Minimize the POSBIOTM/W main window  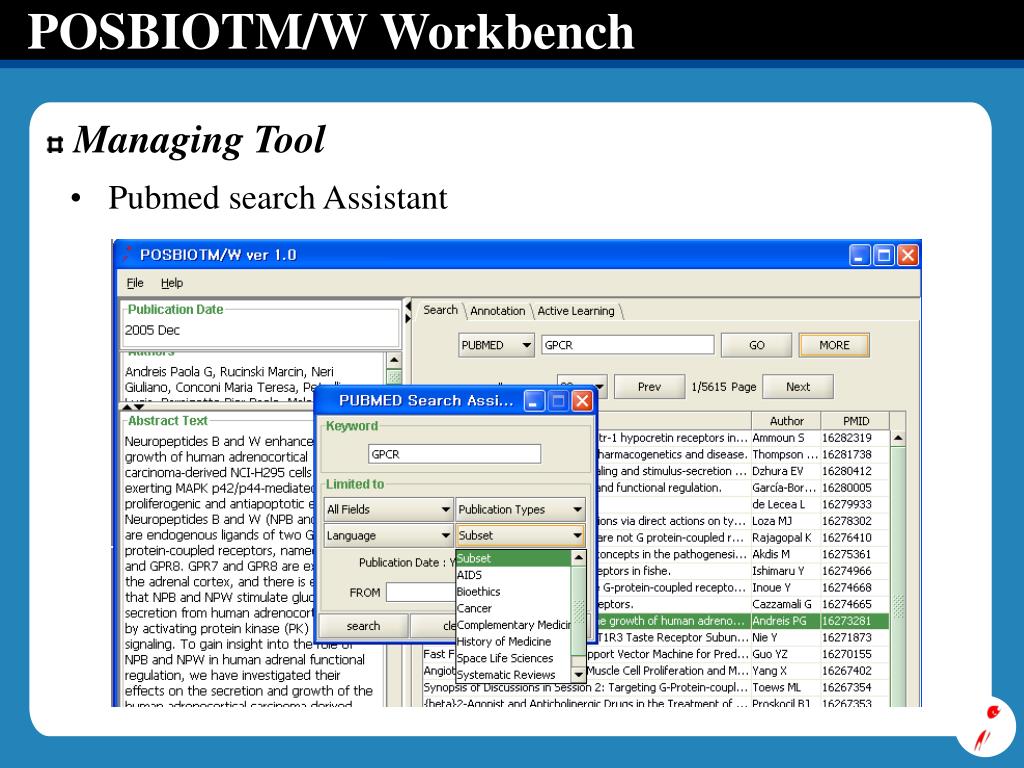[x=859, y=255]
